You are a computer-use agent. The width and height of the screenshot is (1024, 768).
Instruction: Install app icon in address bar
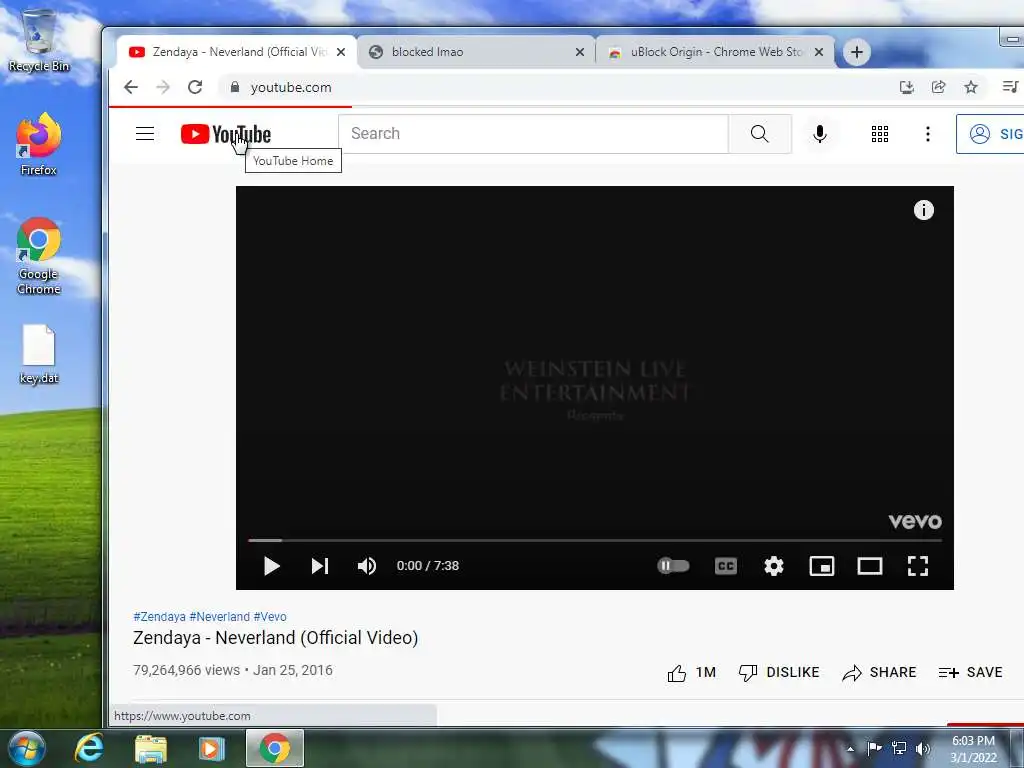click(906, 87)
